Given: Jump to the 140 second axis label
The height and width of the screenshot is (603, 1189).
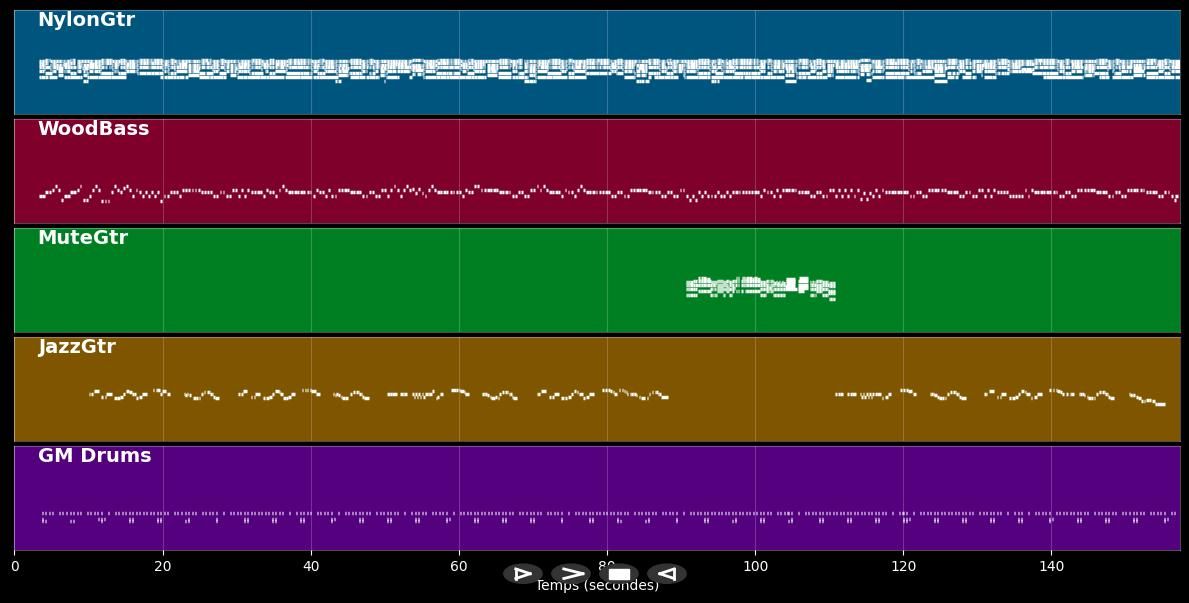Looking at the screenshot, I should click(1051, 567).
